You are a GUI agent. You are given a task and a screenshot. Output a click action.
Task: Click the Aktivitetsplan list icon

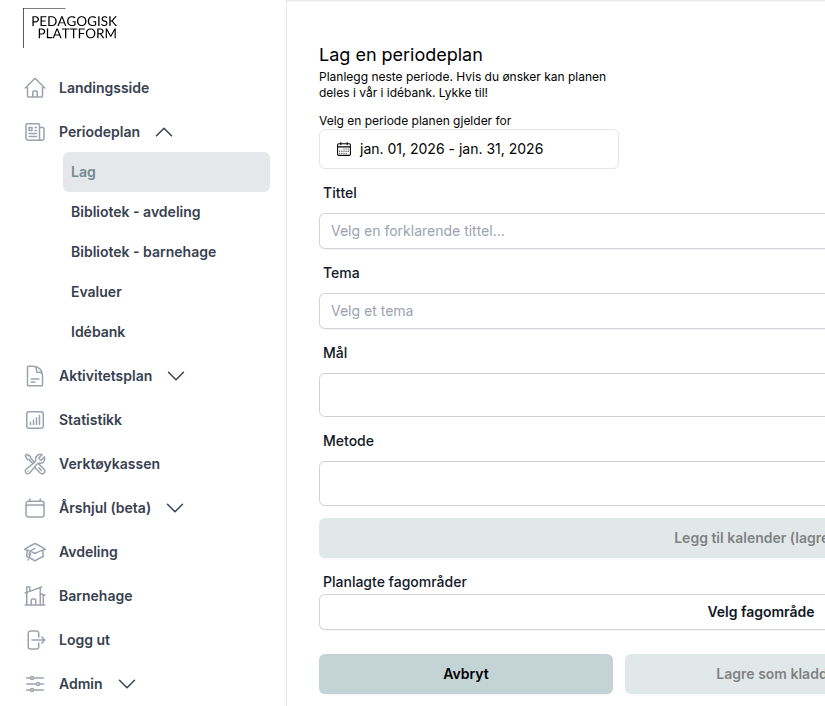[35, 376]
